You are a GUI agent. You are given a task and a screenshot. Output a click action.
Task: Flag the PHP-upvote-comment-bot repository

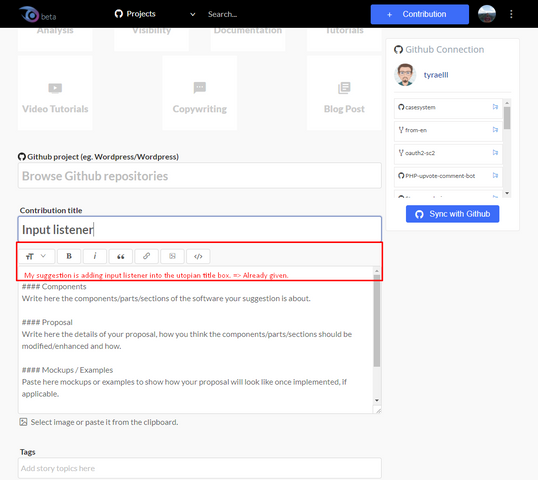pos(495,175)
